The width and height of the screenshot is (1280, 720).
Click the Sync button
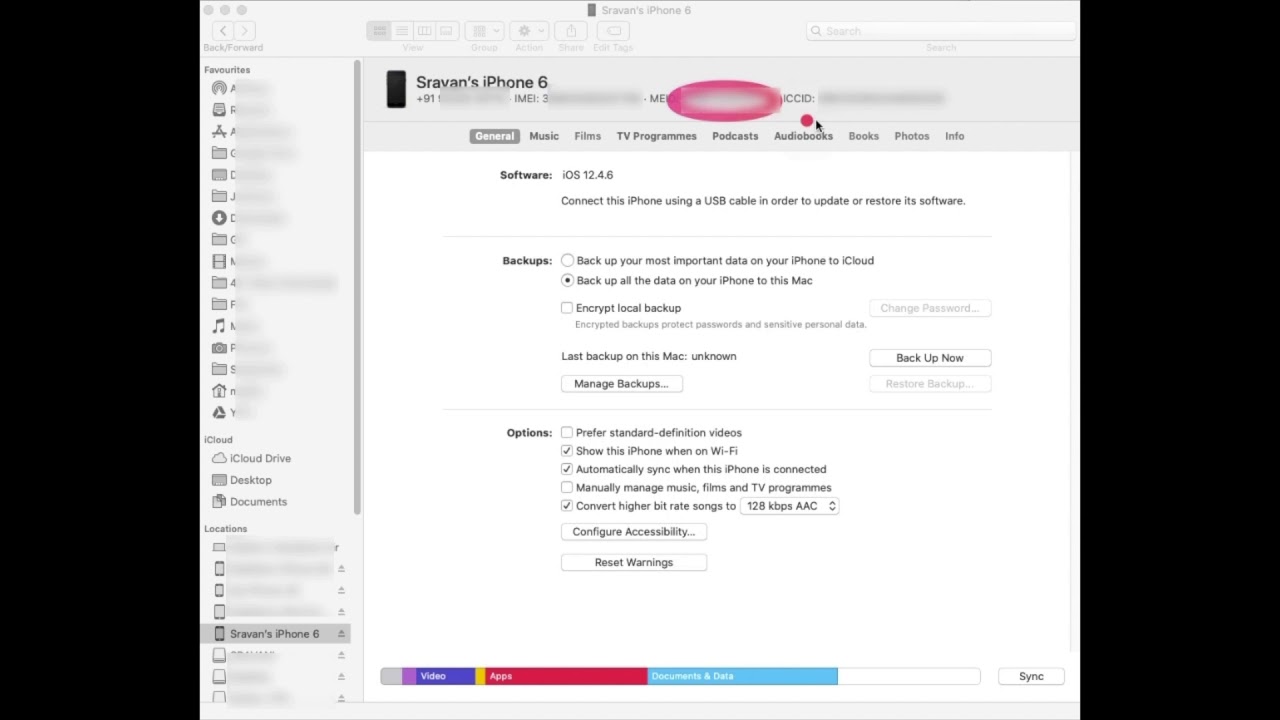click(x=1031, y=677)
